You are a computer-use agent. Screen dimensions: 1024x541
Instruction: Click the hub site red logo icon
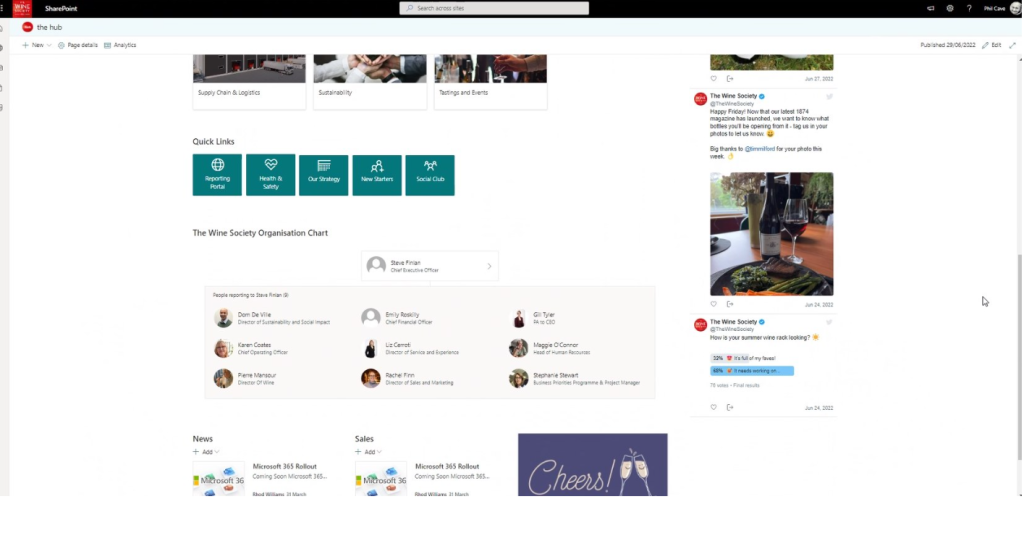point(27,27)
